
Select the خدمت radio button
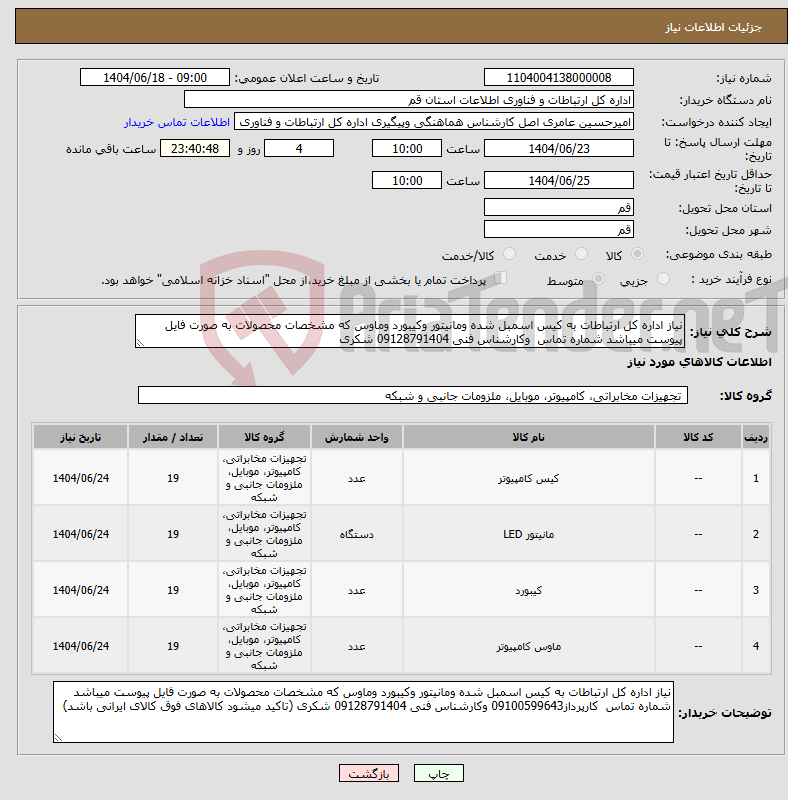point(581,254)
